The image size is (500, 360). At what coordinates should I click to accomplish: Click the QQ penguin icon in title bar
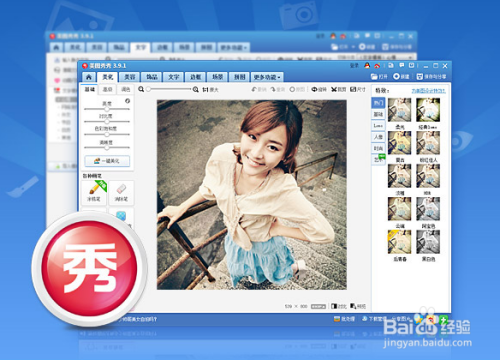click(x=367, y=65)
